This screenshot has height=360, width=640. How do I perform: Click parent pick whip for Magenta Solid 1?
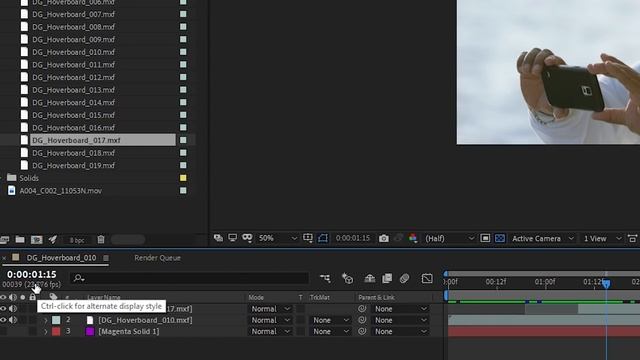(362, 331)
